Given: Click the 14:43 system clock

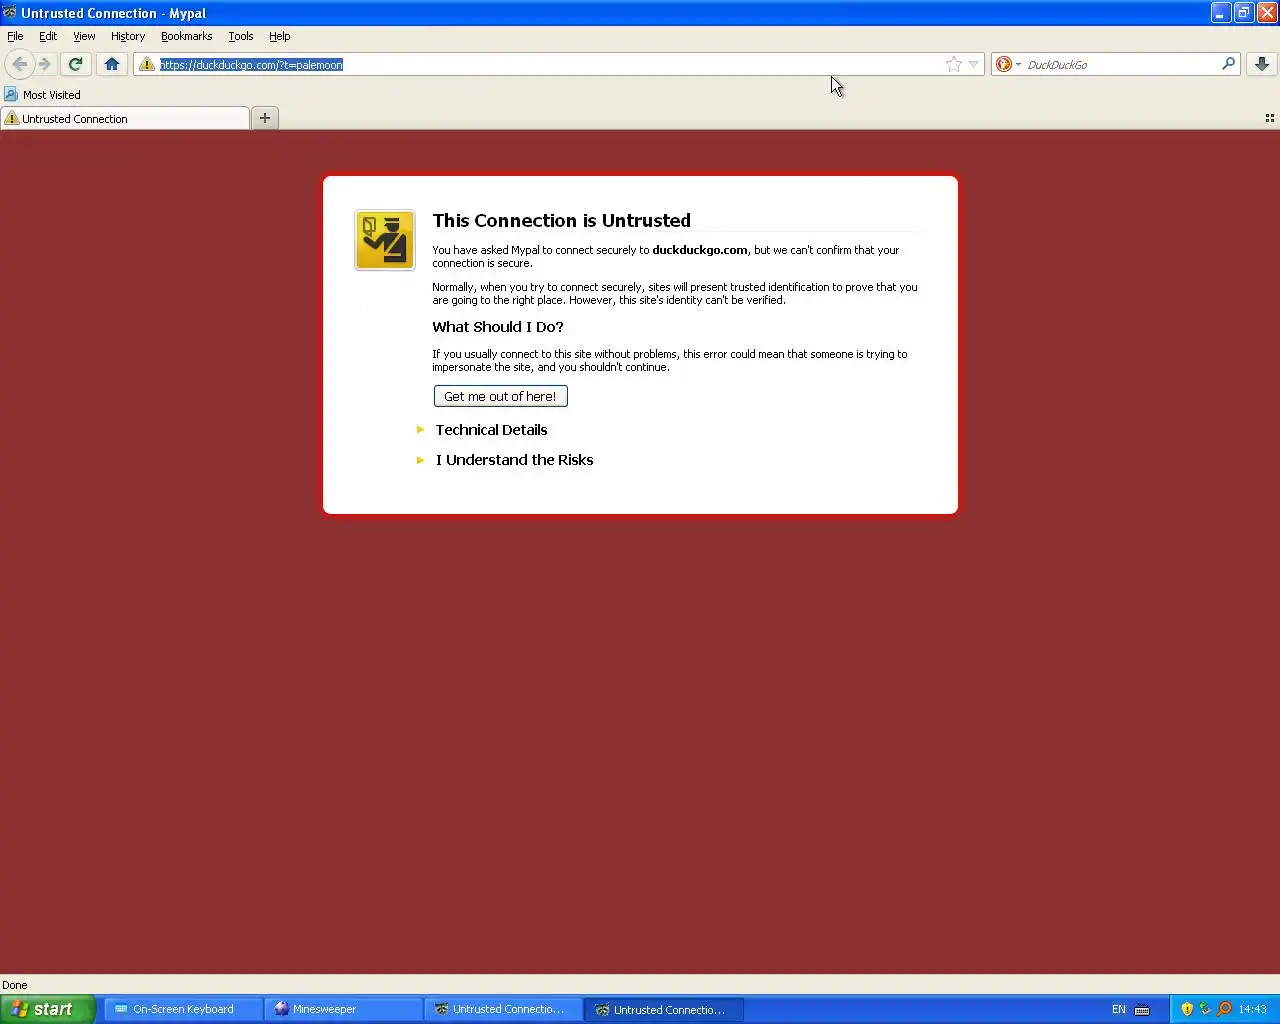Looking at the screenshot, I should pyautogui.click(x=1252, y=1009).
